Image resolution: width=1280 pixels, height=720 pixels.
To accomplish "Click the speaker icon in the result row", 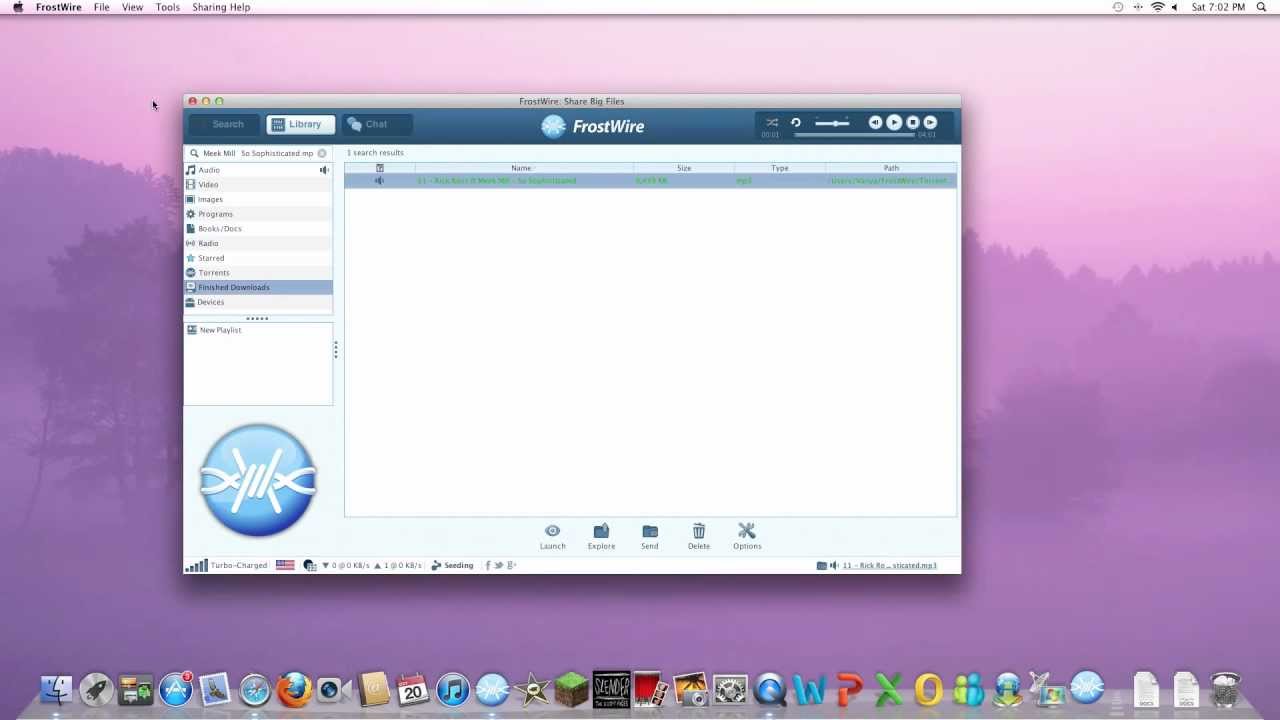I will tap(379, 181).
